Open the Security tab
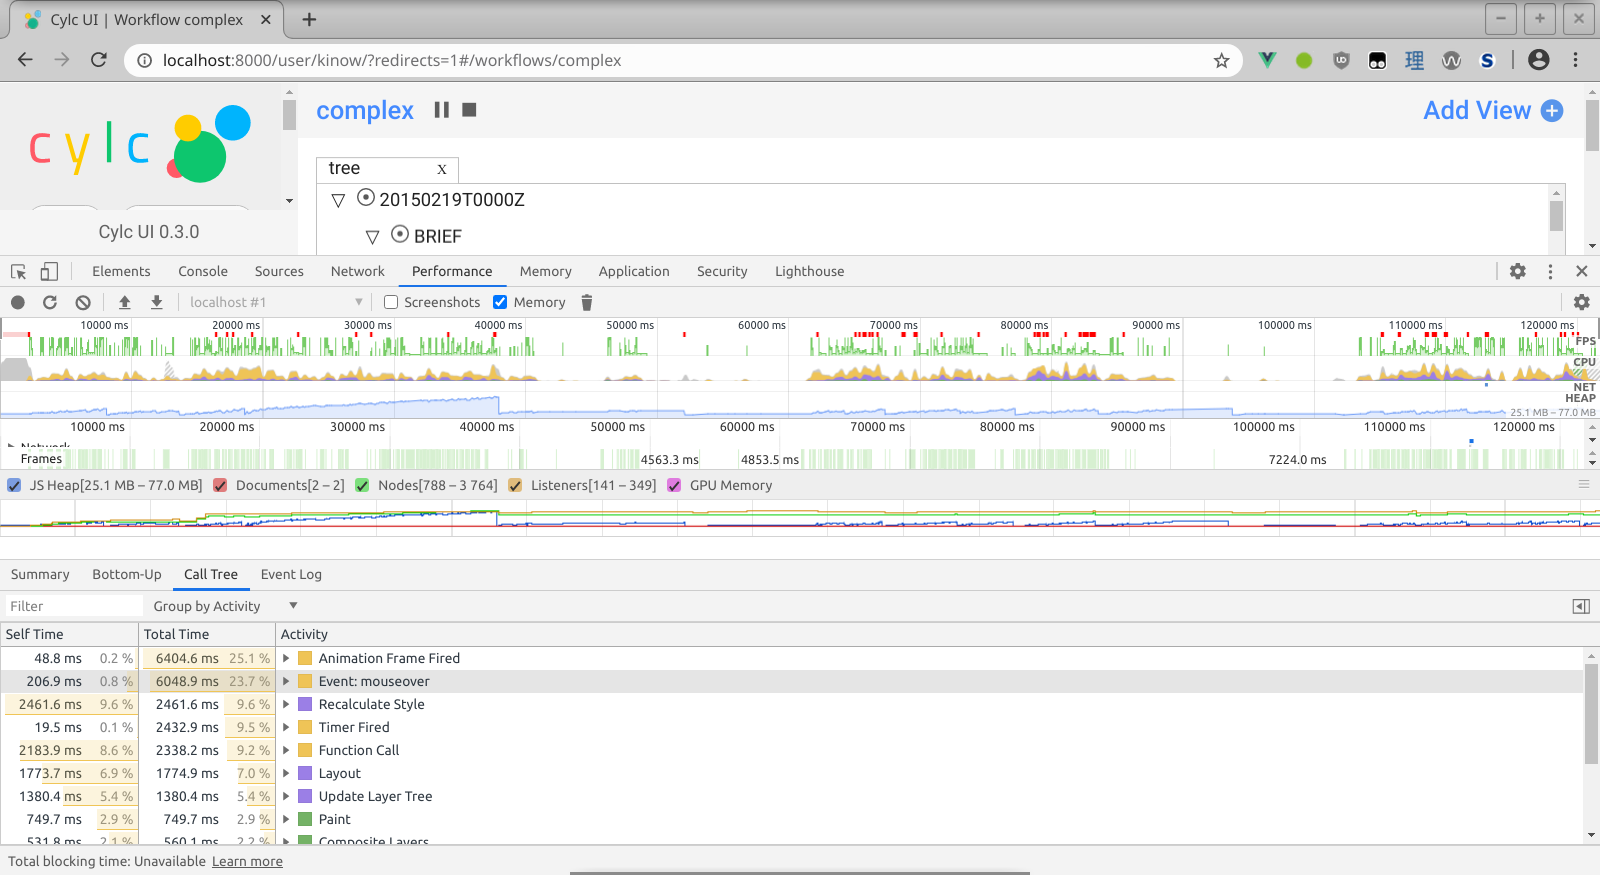 click(722, 271)
